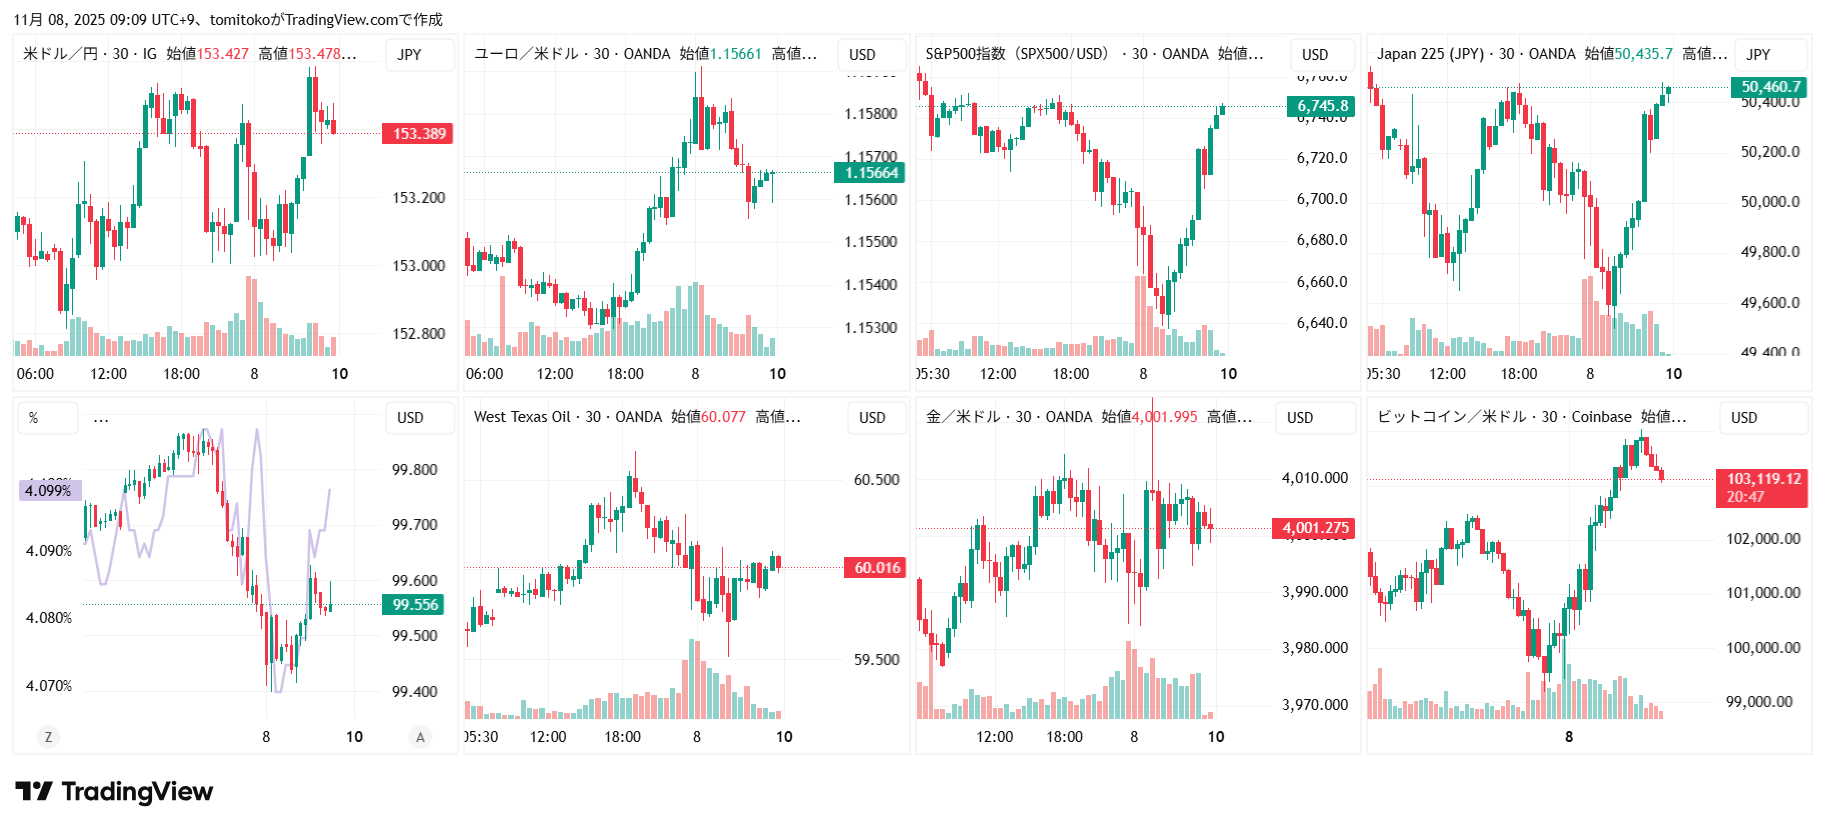Click the 1.15664 EUR/USD price label
This screenshot has width=1825, height=829.
point(870,173)
